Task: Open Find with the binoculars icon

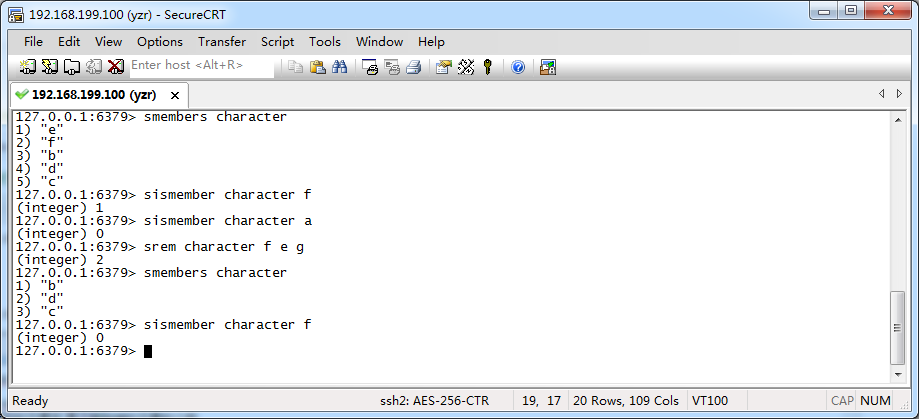Action: [339, 67]
